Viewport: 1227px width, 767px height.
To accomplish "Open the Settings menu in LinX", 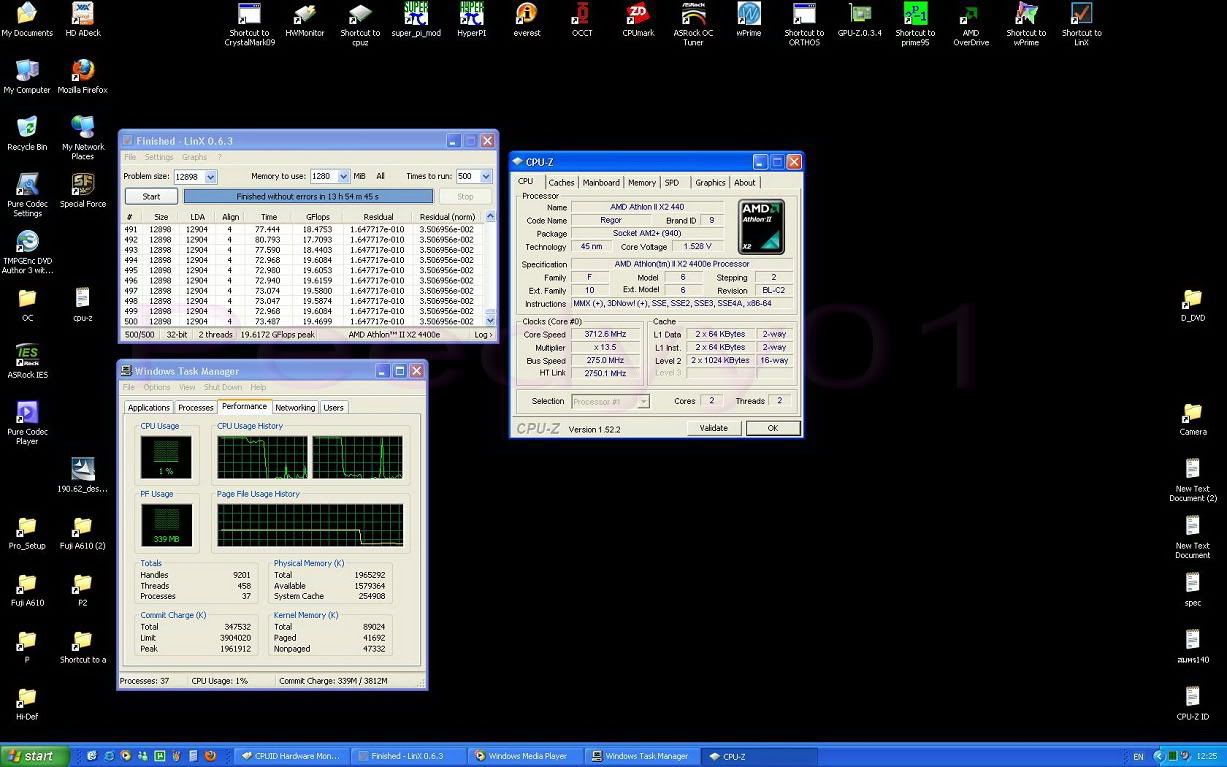I will coord(159,157).
